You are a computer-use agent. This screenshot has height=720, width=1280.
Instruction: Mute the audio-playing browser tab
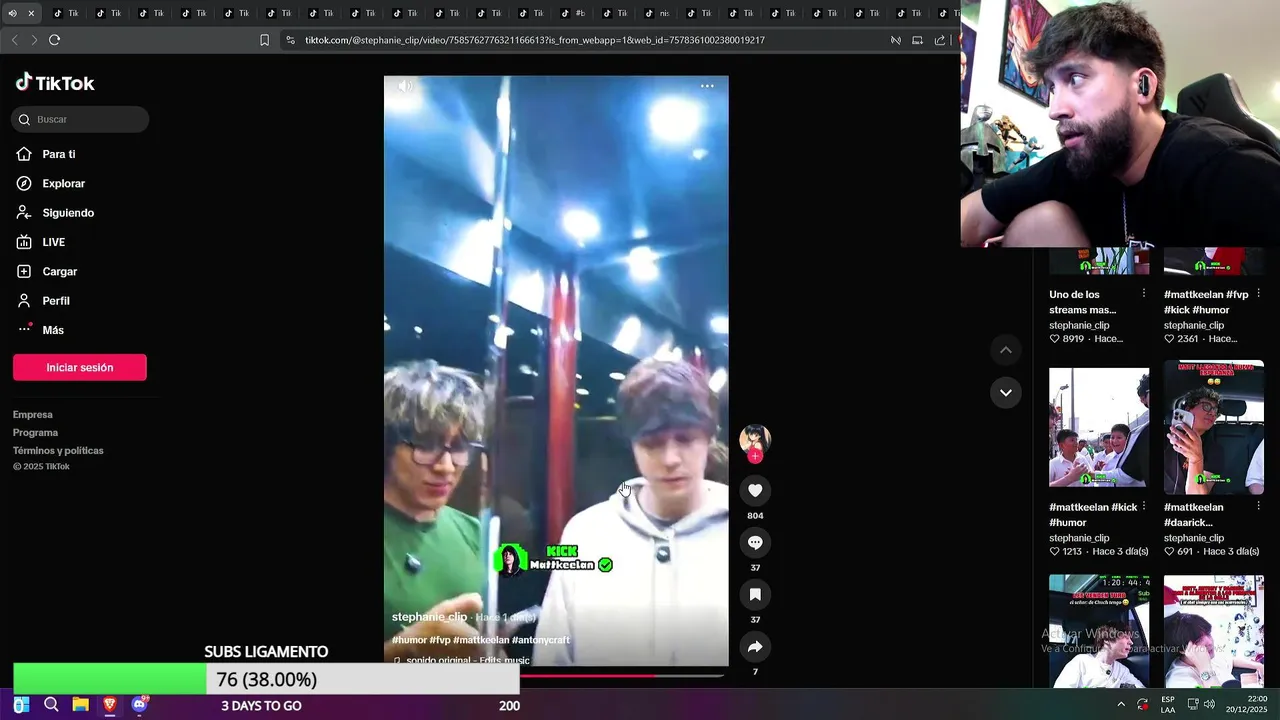pos(12,13)
